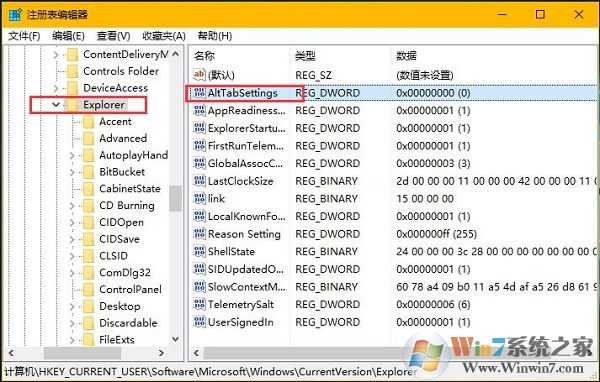Click the LocalKnownFo value icon

199,216
